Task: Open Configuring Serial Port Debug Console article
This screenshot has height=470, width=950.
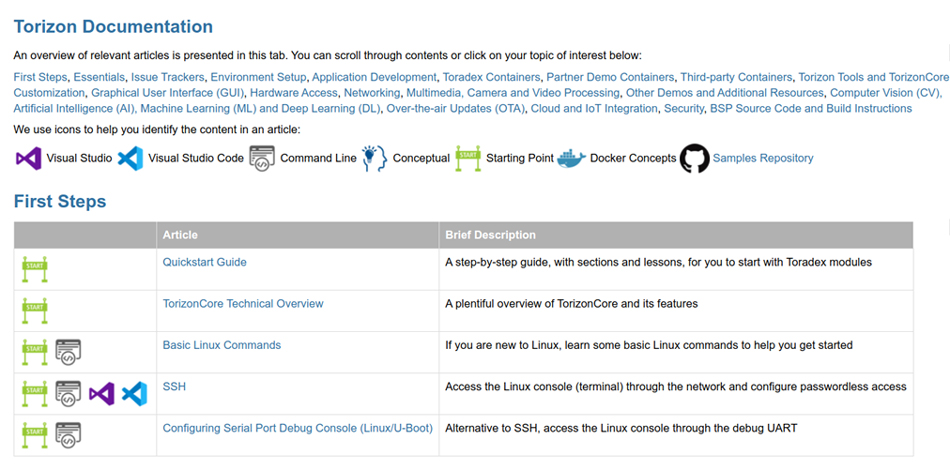Action: 297,428
